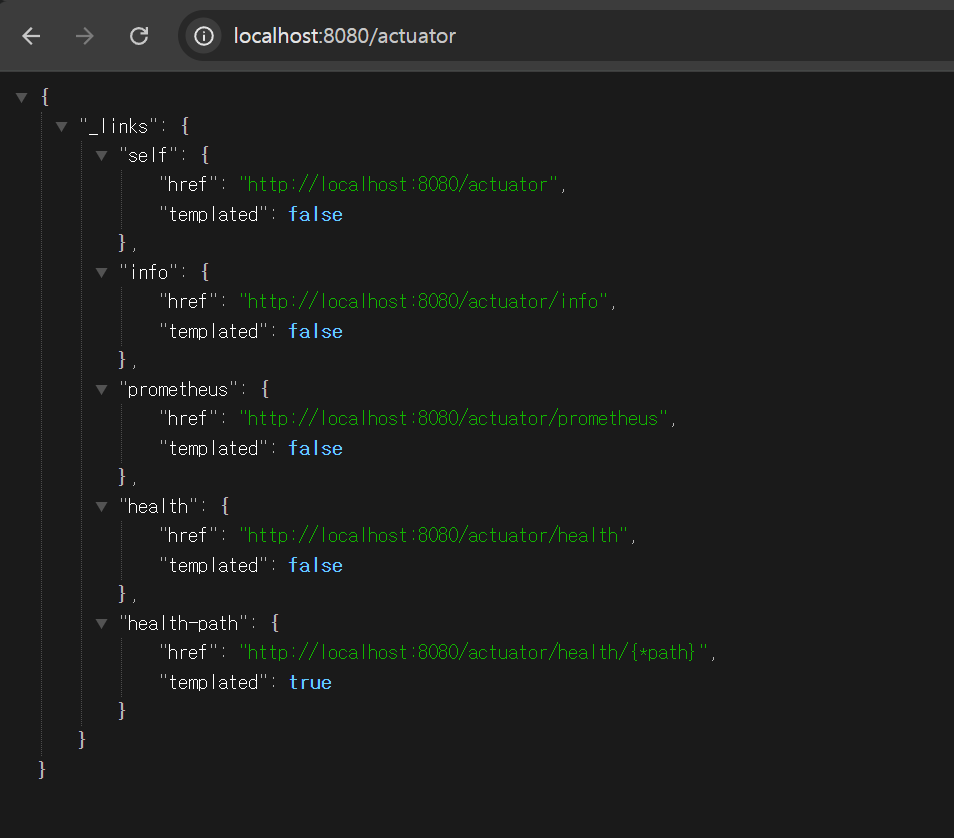Click the "info" key text
Image resolution: width=954 pixels, height=838 pixels.
point(148,273)
